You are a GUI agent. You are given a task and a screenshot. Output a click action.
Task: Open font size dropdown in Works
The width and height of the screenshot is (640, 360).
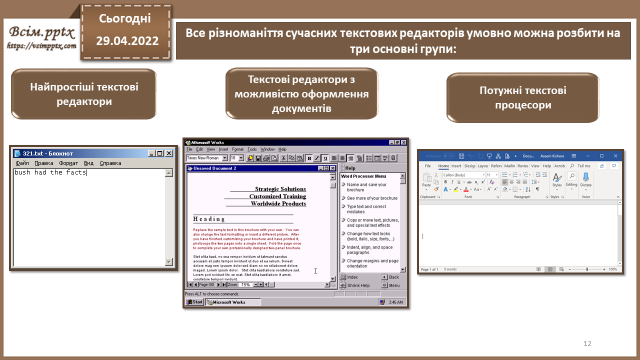[241, 158]
